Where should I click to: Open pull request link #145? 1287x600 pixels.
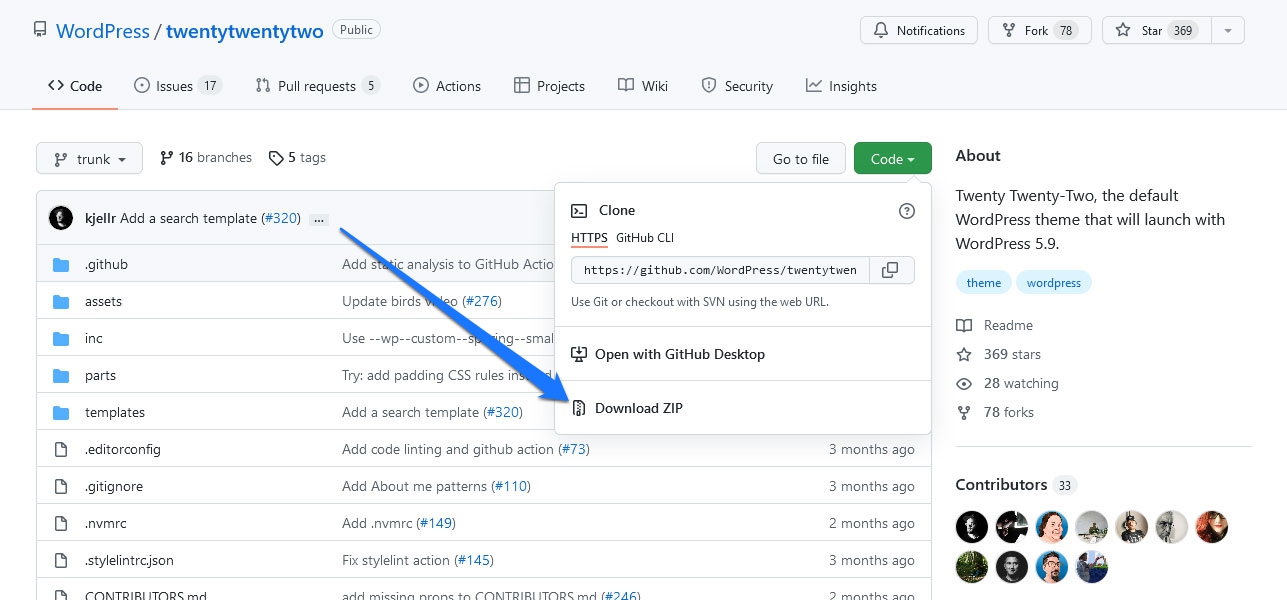coord(474,561)
